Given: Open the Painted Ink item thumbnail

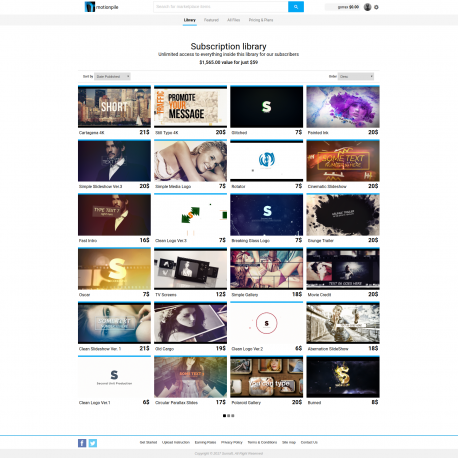Looking at the screenshot, I should [x=343, y=107].
